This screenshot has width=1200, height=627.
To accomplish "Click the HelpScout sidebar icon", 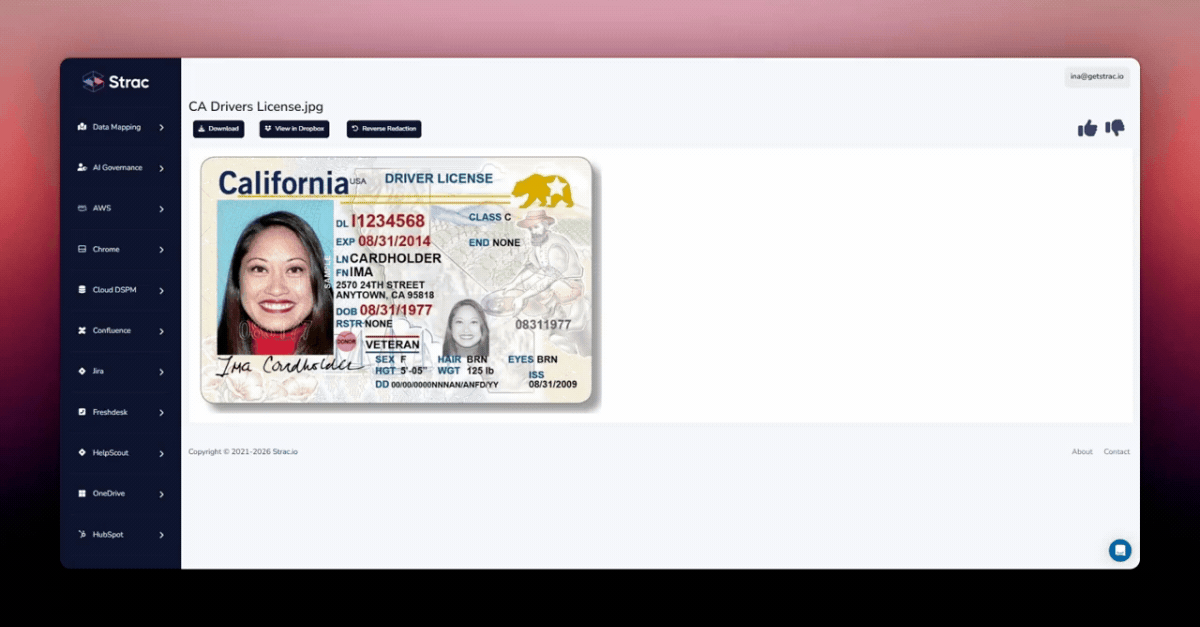I will (x=82, y=452).
